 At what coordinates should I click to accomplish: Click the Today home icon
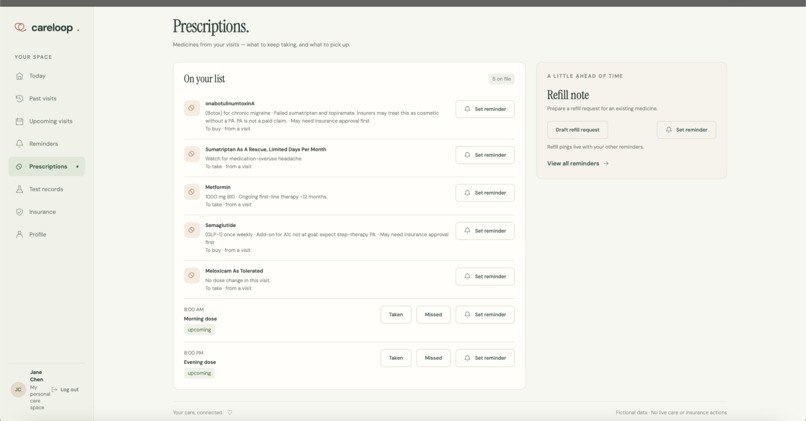point(20,76)
